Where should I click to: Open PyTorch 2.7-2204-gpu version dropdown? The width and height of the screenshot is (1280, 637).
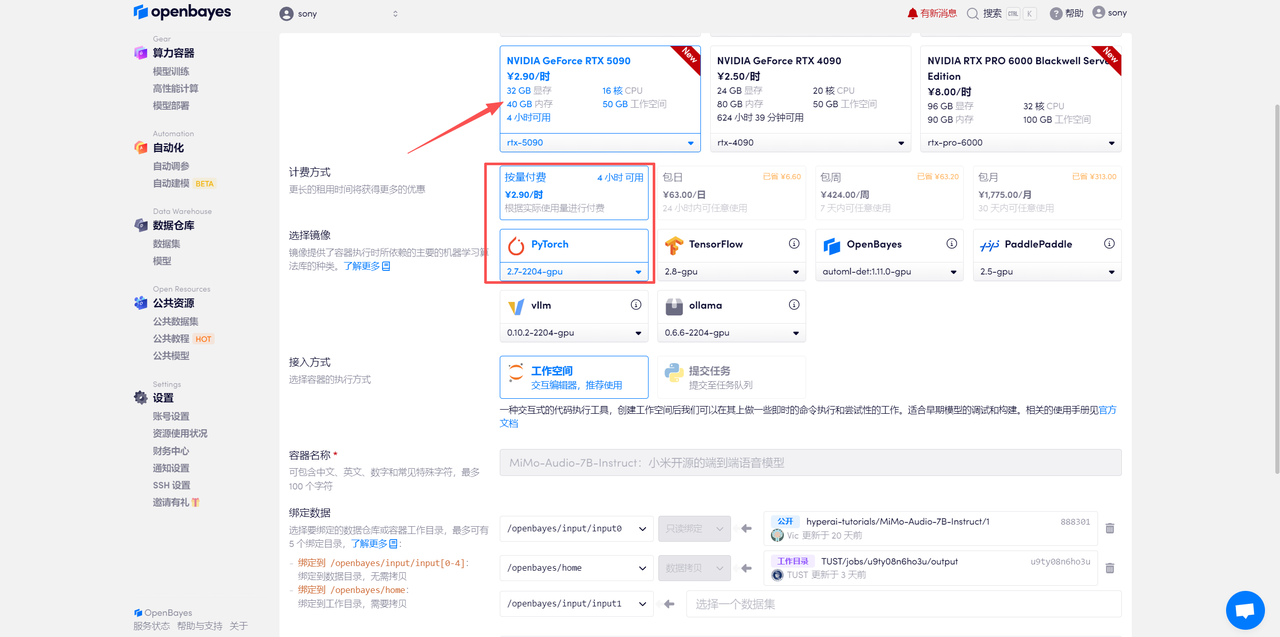(x=574, y=272)
